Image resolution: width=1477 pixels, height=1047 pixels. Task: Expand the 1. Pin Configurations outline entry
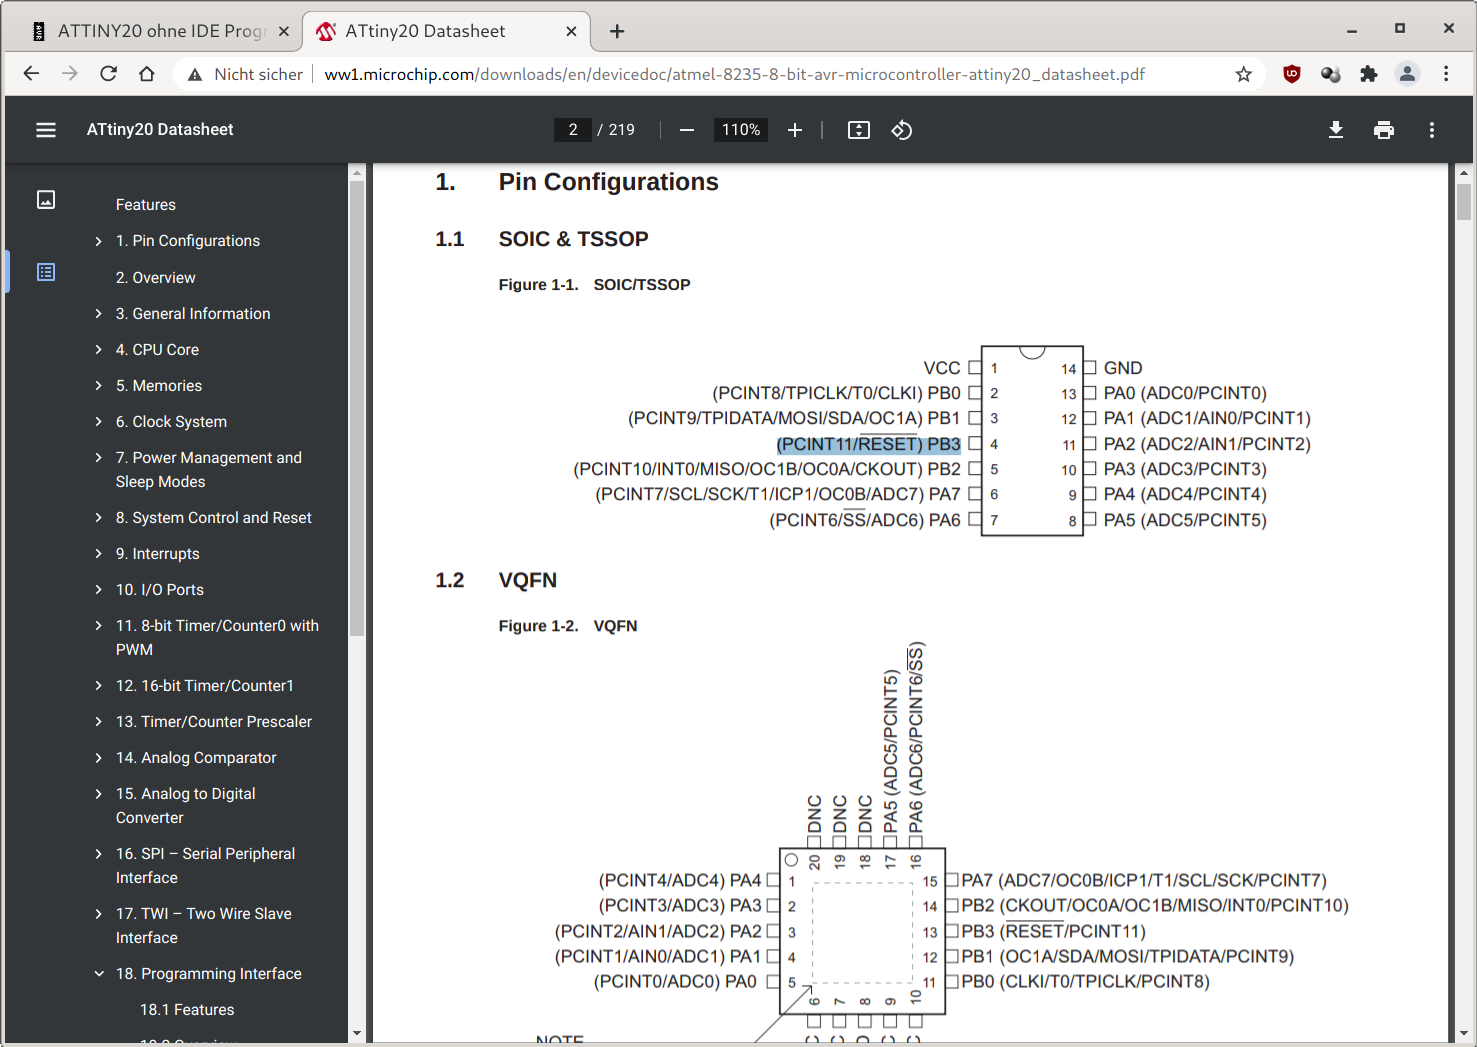98,241
